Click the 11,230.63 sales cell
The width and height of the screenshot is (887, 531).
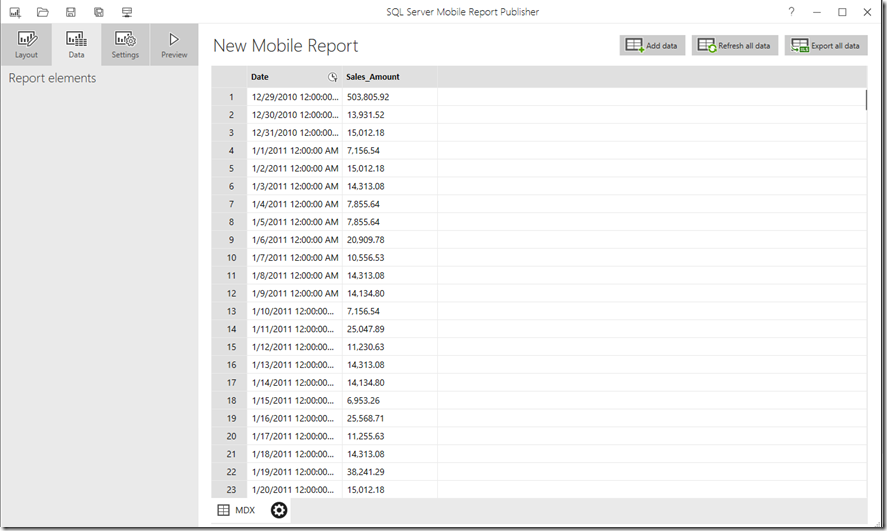point(389,347)
